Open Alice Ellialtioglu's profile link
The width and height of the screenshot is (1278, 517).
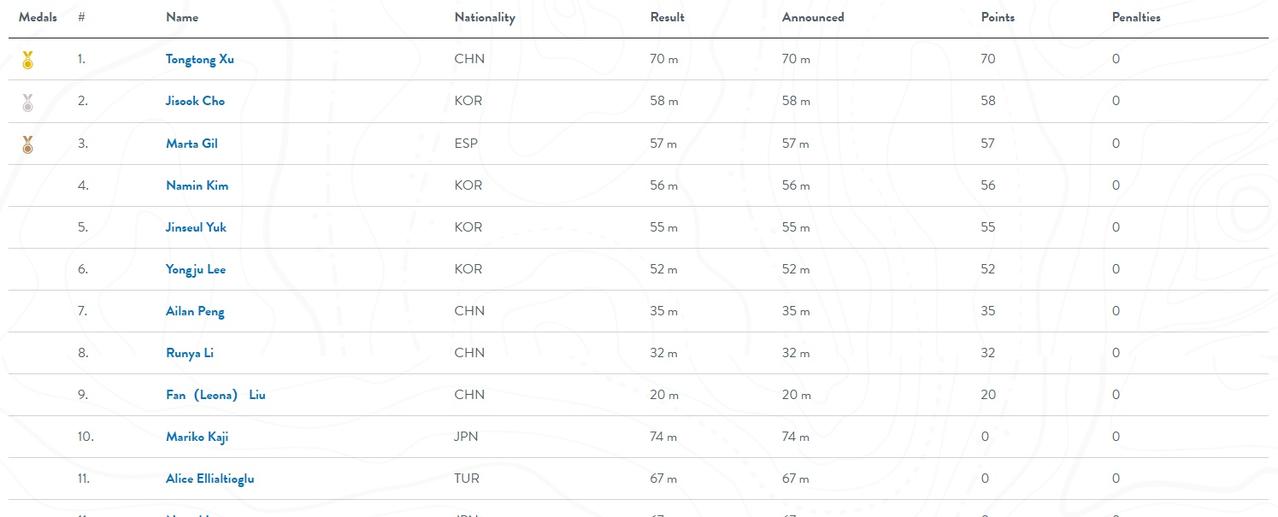210,479
